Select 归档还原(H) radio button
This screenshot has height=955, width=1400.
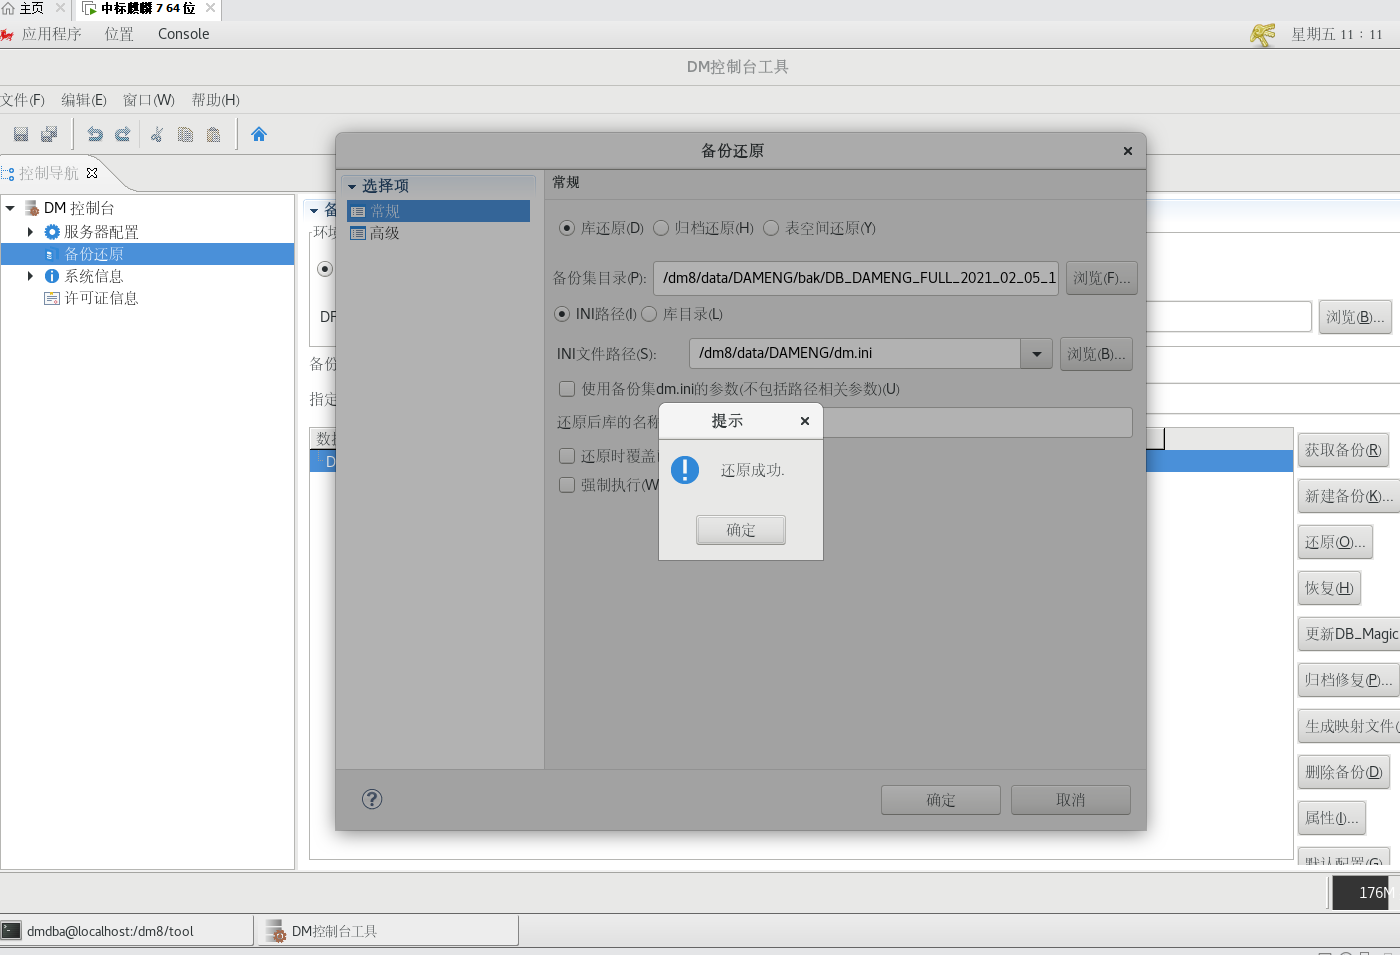pyautogui.click(x=661, y=228)
